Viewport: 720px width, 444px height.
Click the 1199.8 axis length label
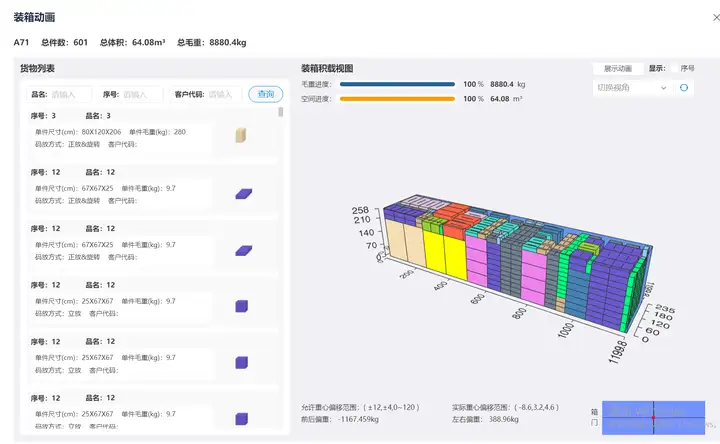click(x=617, y=352)
